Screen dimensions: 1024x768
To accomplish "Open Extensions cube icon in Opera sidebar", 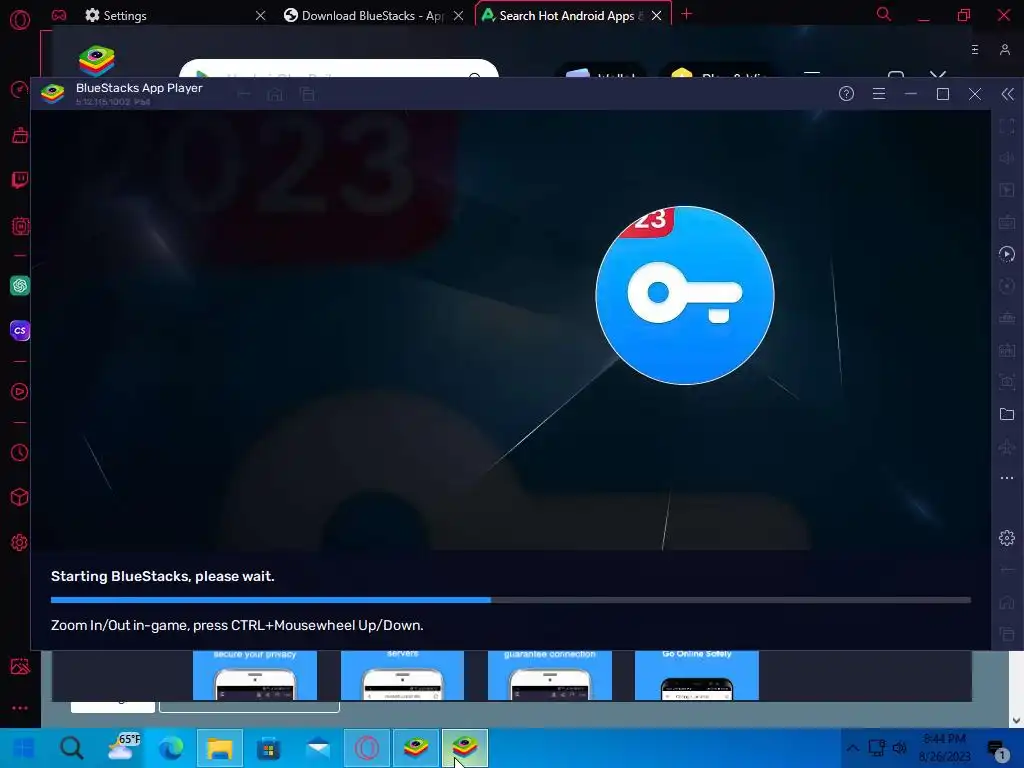I will 20,498.
